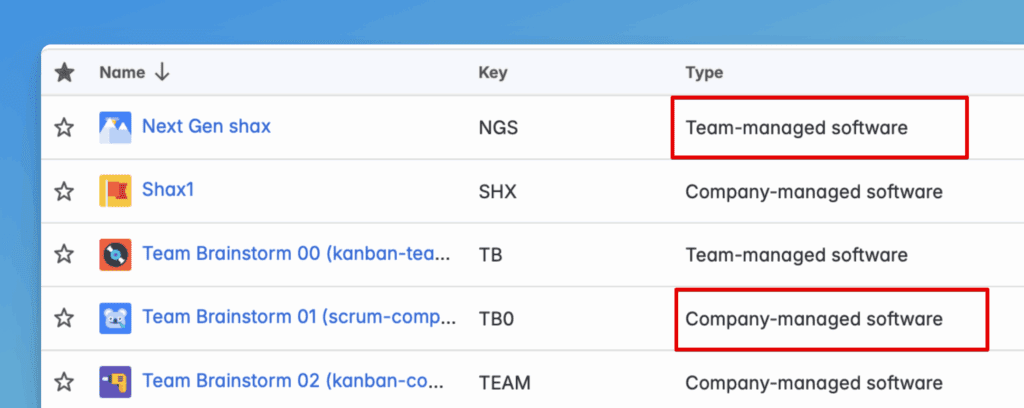1024x408 pixels.
Task: Click the Team Brainstorm 00 project avatar
Action: [115, 254]
